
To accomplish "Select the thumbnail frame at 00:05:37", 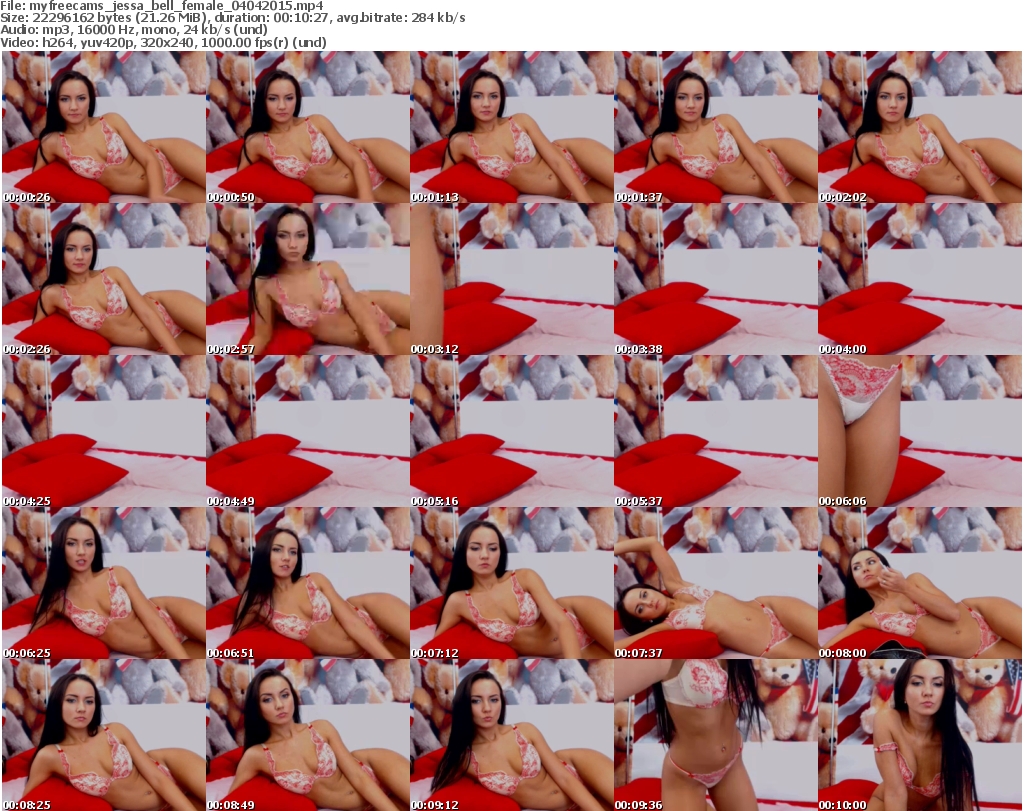I will [x=715, y=432].
